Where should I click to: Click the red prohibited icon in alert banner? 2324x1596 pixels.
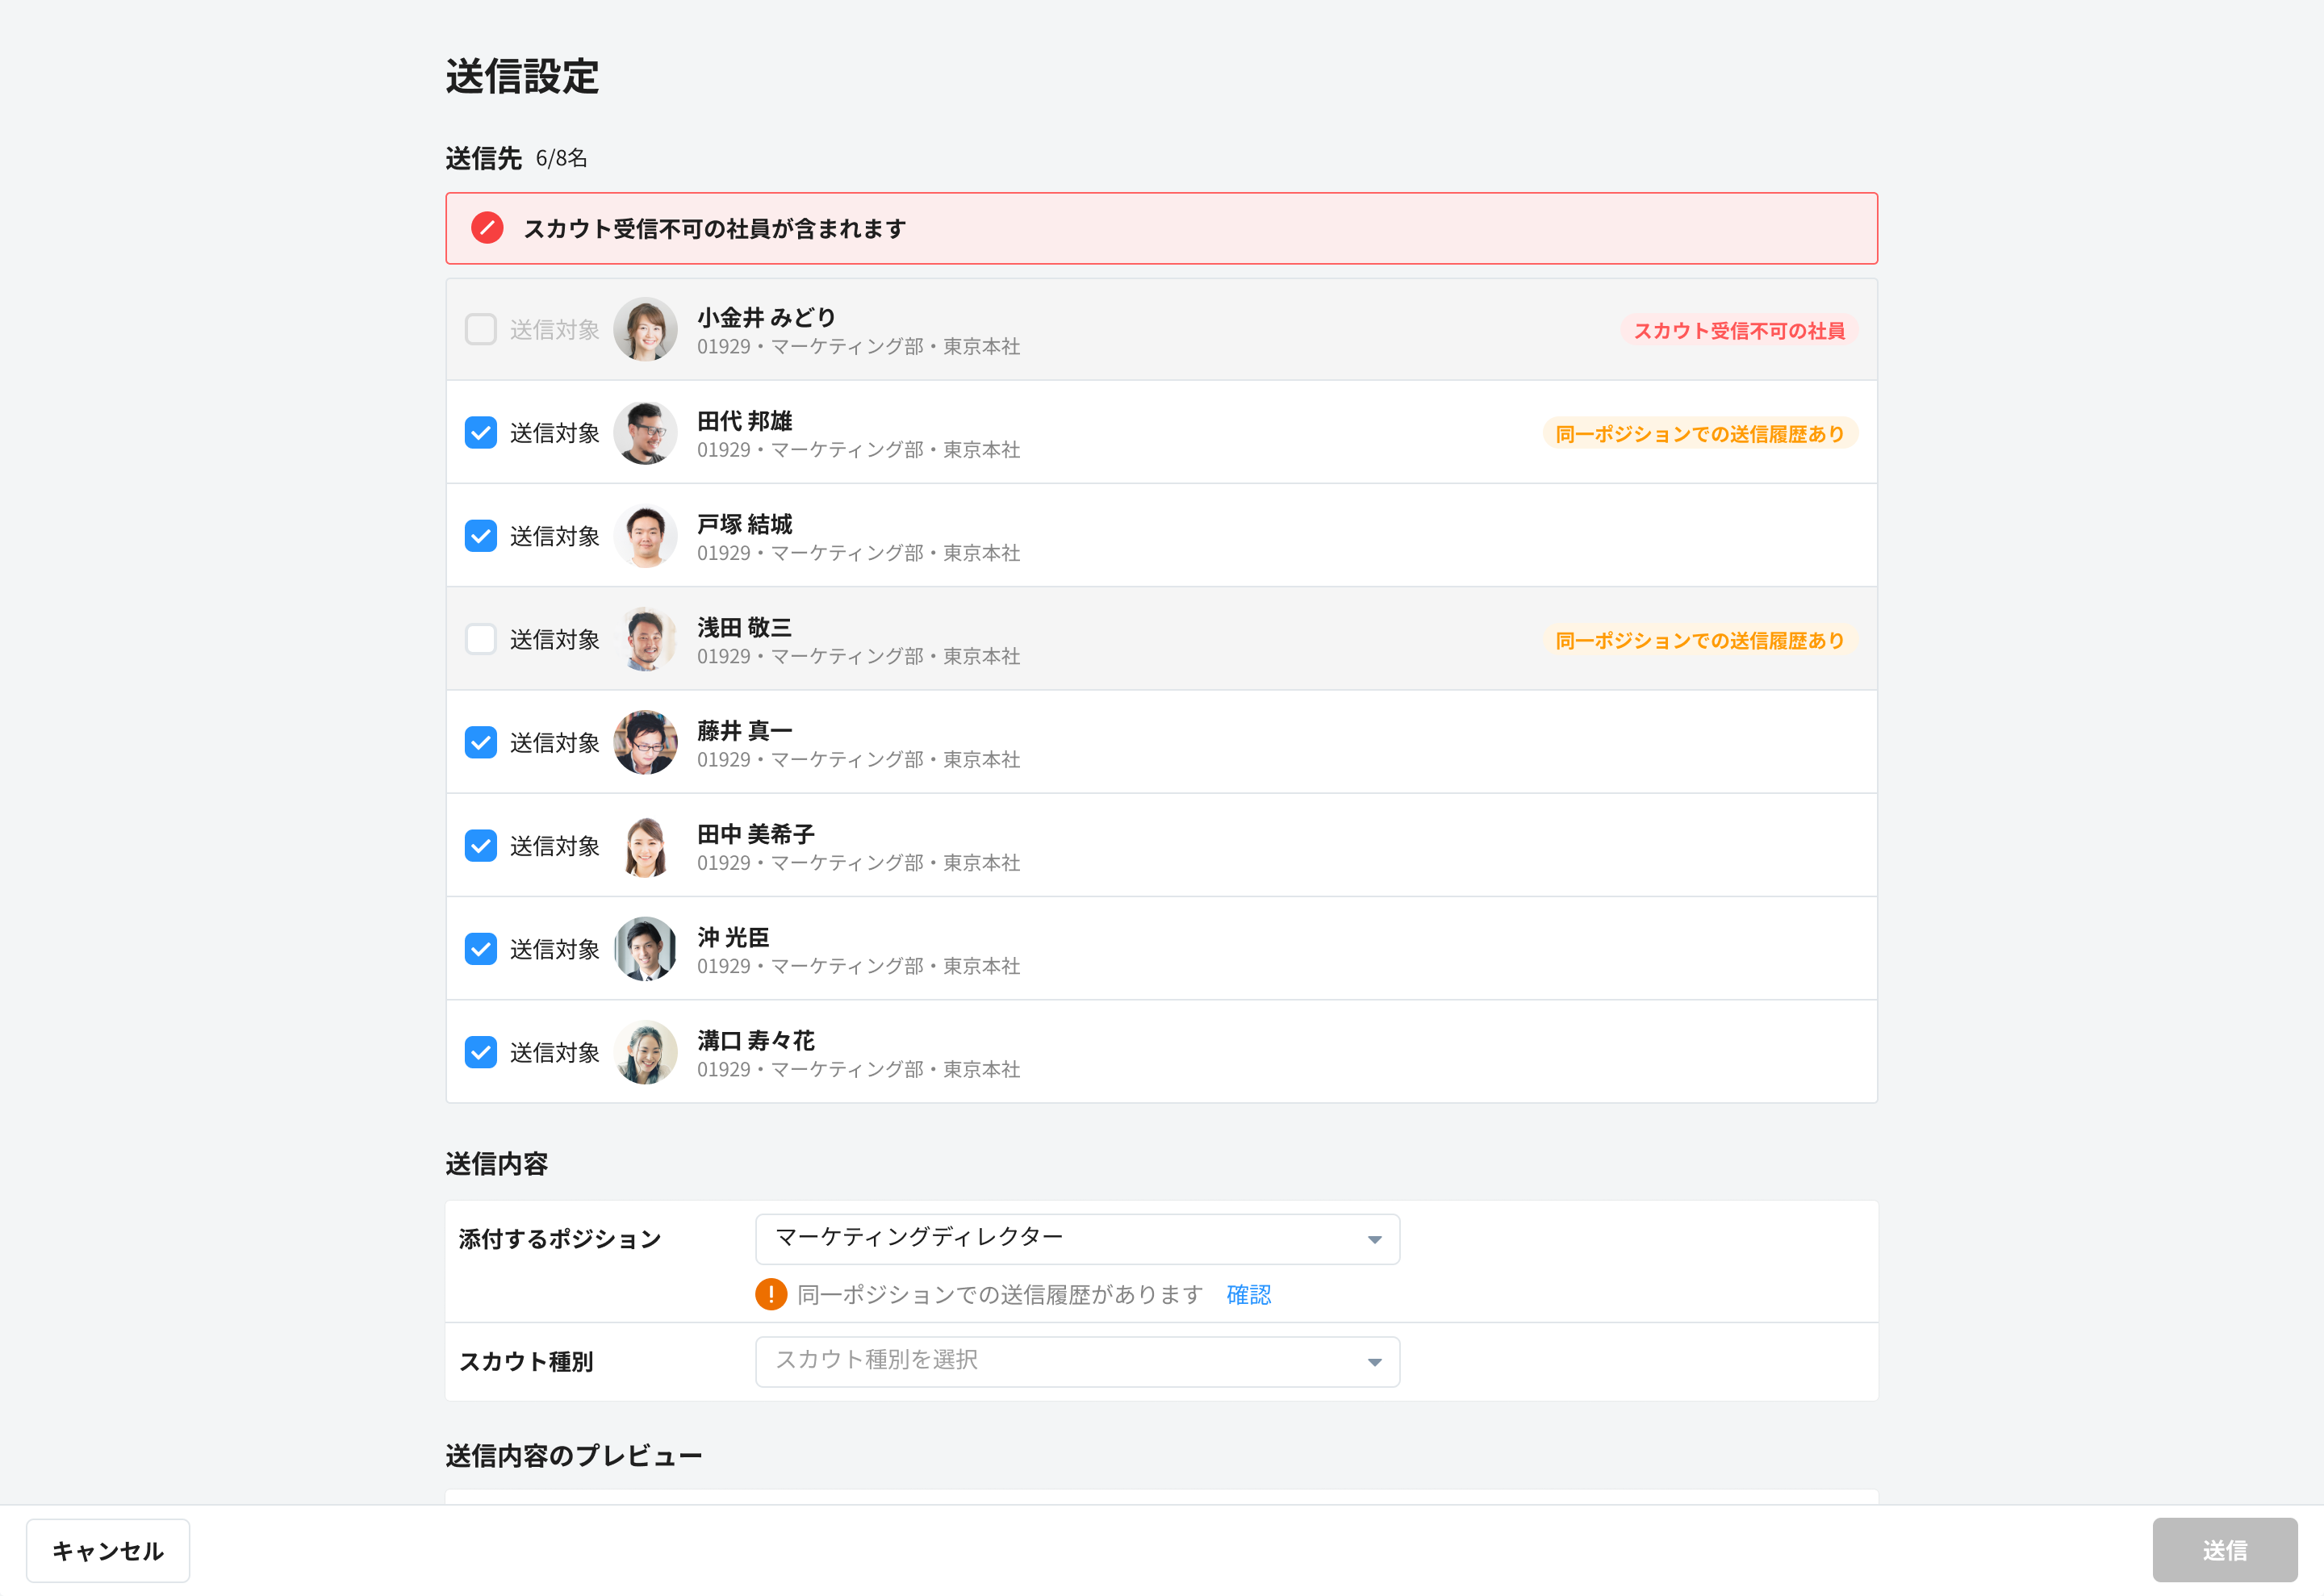487,228
